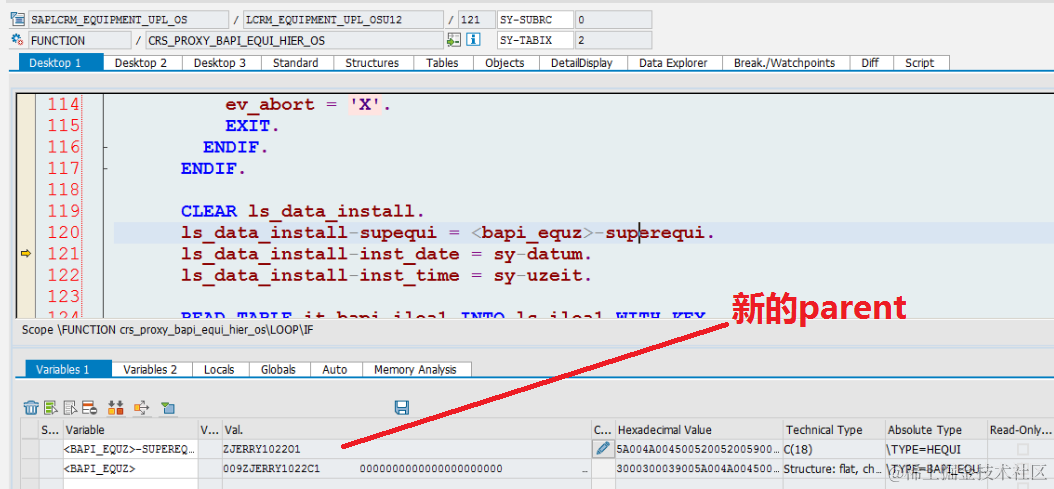Switch to the Auto tab

point(335,369)
